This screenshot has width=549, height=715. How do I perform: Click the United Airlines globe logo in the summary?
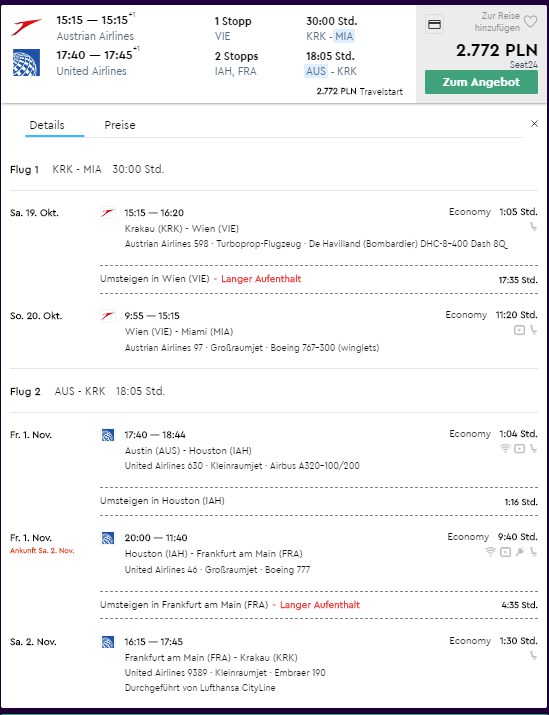coord(26,62)
